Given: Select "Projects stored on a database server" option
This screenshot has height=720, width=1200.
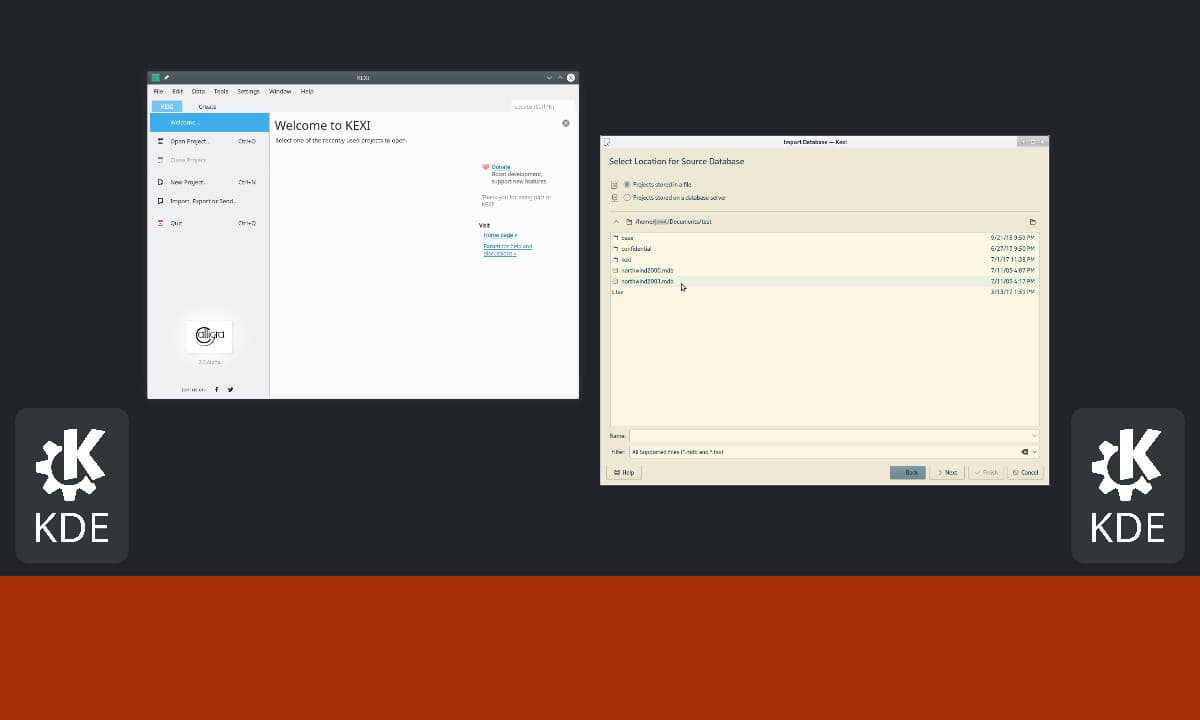Looking at the screenshot, I should (x=627, y=198).
